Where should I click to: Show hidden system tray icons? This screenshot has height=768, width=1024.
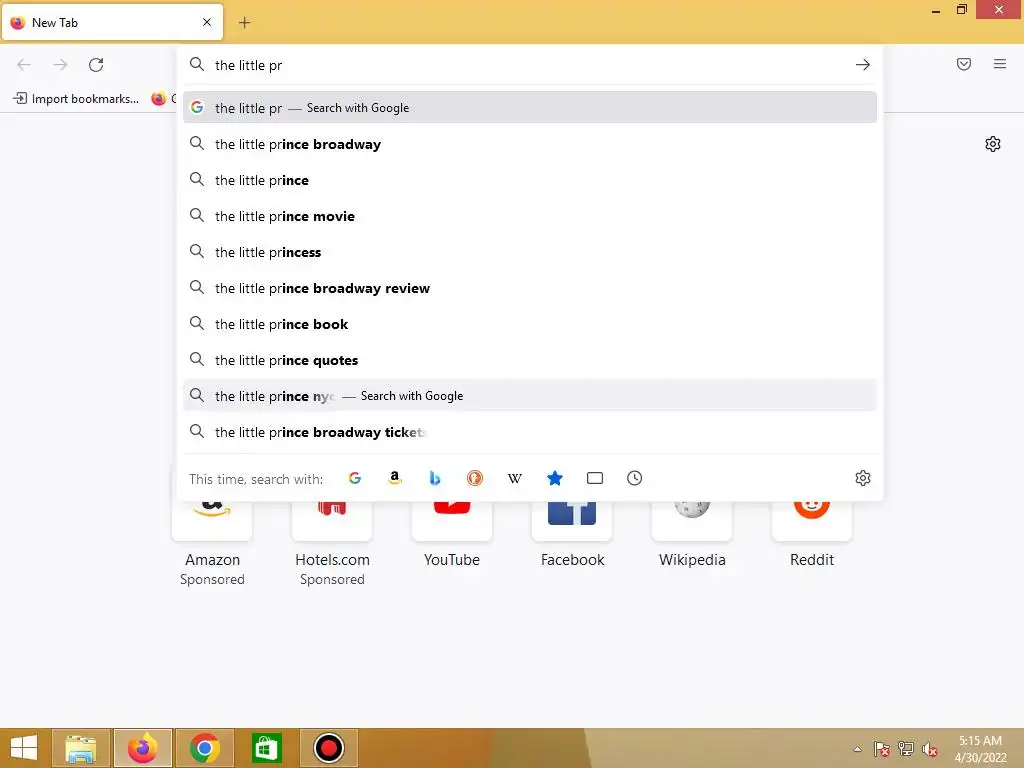tap(857, 749)
